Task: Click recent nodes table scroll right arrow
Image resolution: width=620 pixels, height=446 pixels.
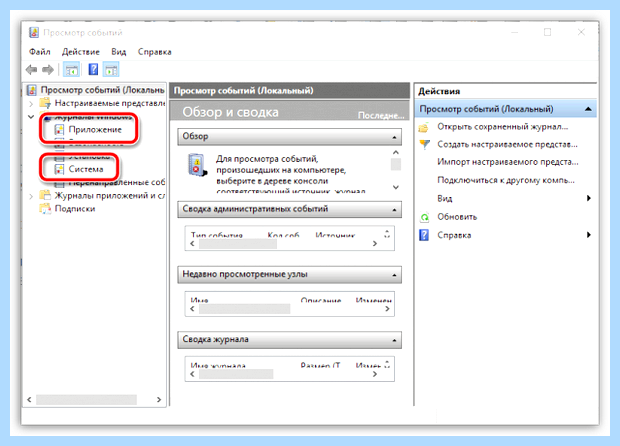Action: [388, 309]
